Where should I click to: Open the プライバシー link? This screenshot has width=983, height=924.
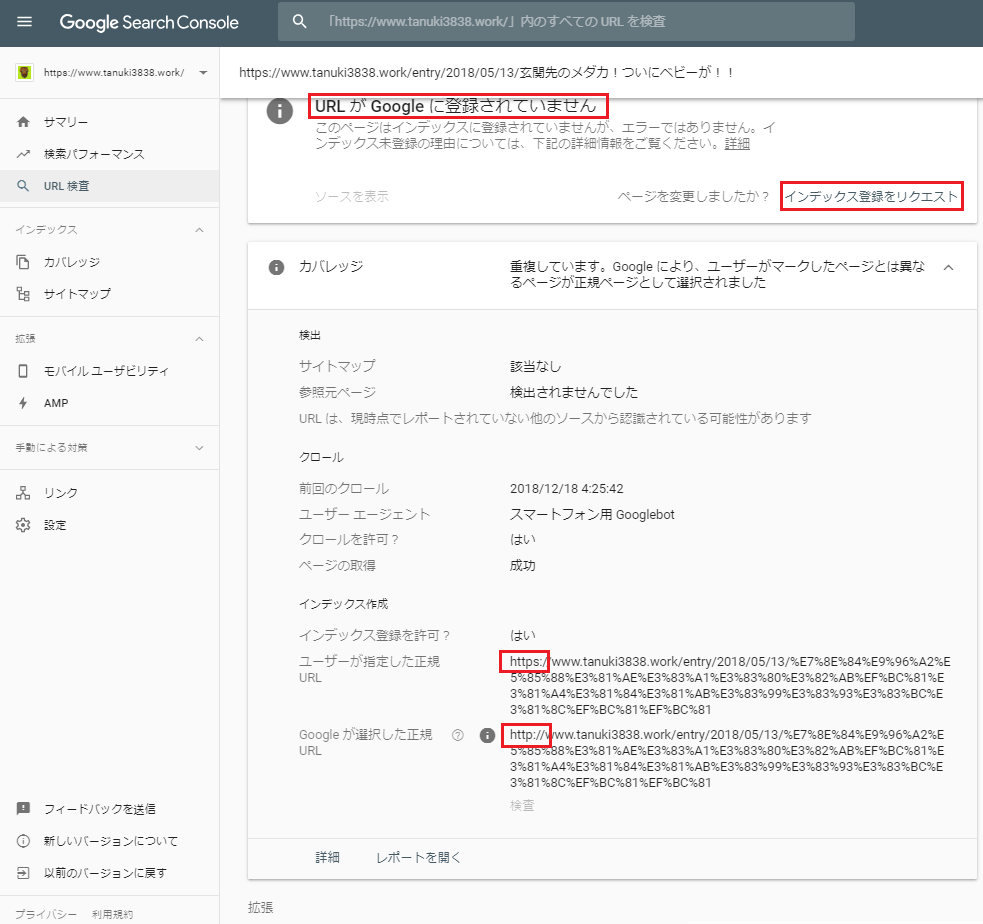[46, 914]
